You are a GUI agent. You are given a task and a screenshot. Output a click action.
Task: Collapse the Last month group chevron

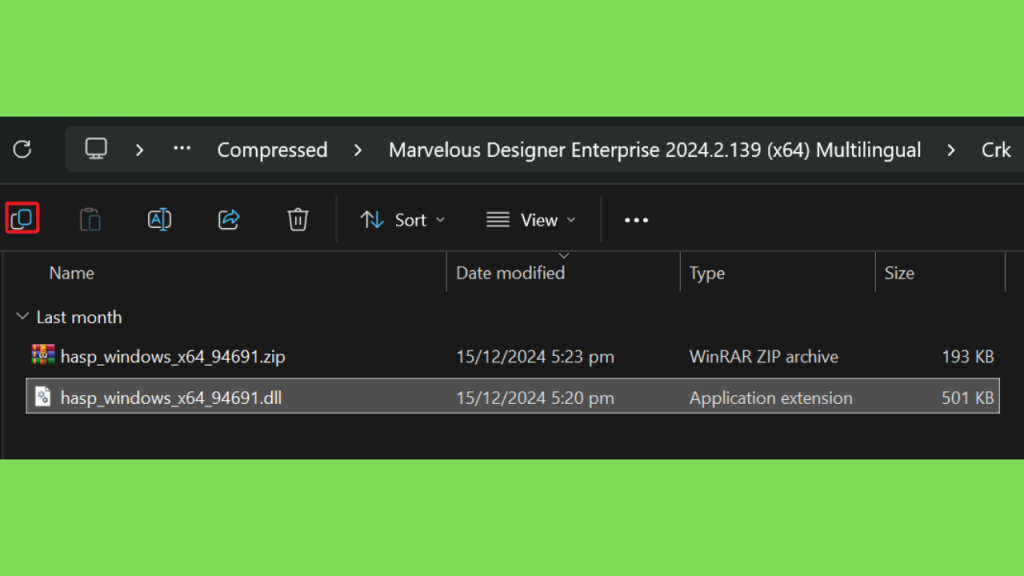[22, 317]
